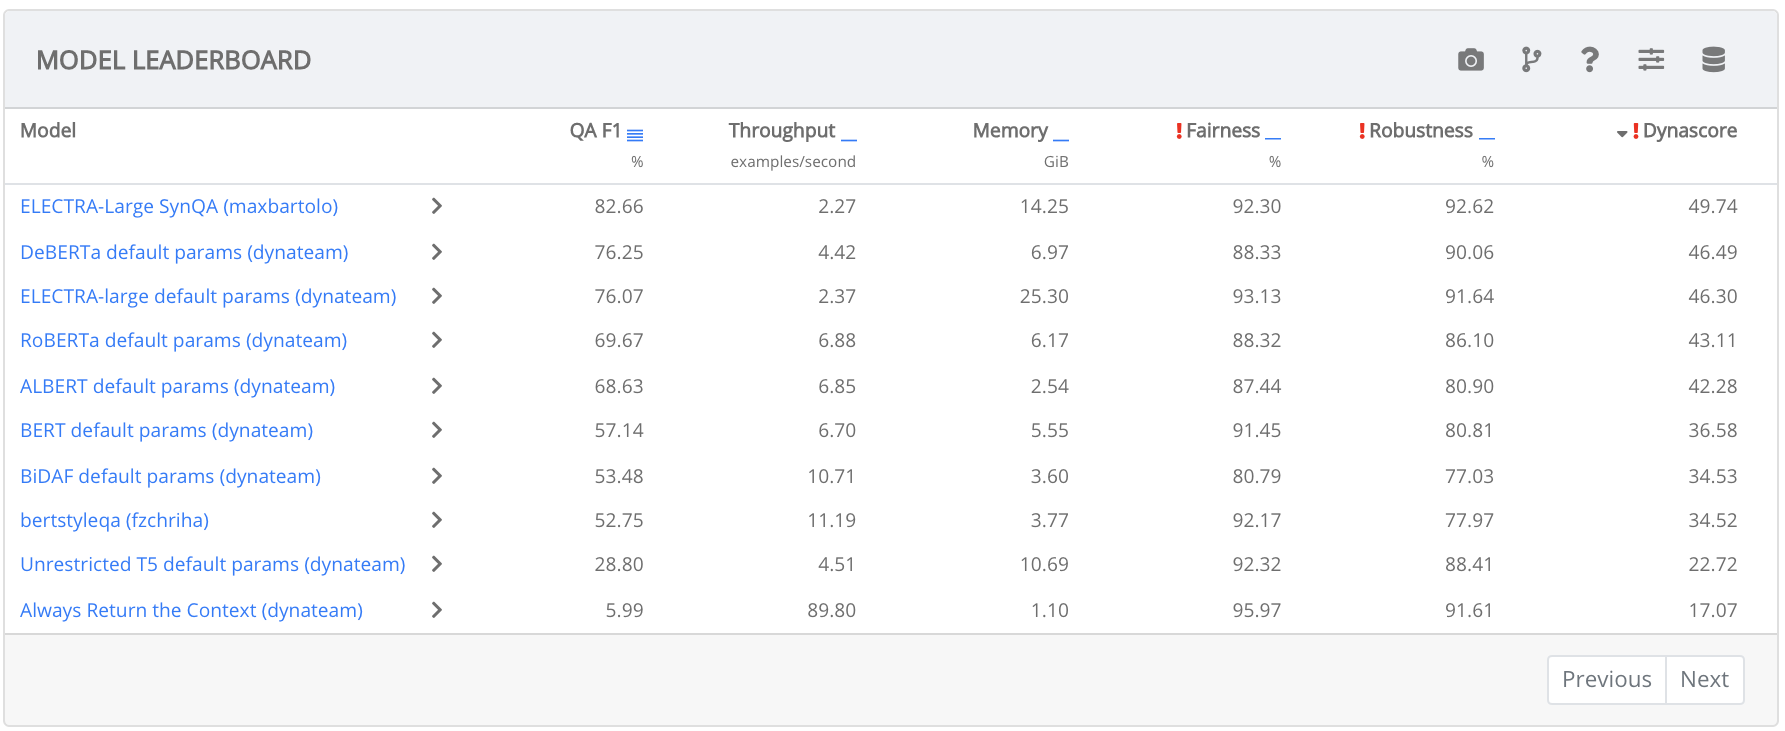Expand the RoBERTa default params row
Image resolution: width=1785 pixels, height=731 pixels.
coord(436,340)
